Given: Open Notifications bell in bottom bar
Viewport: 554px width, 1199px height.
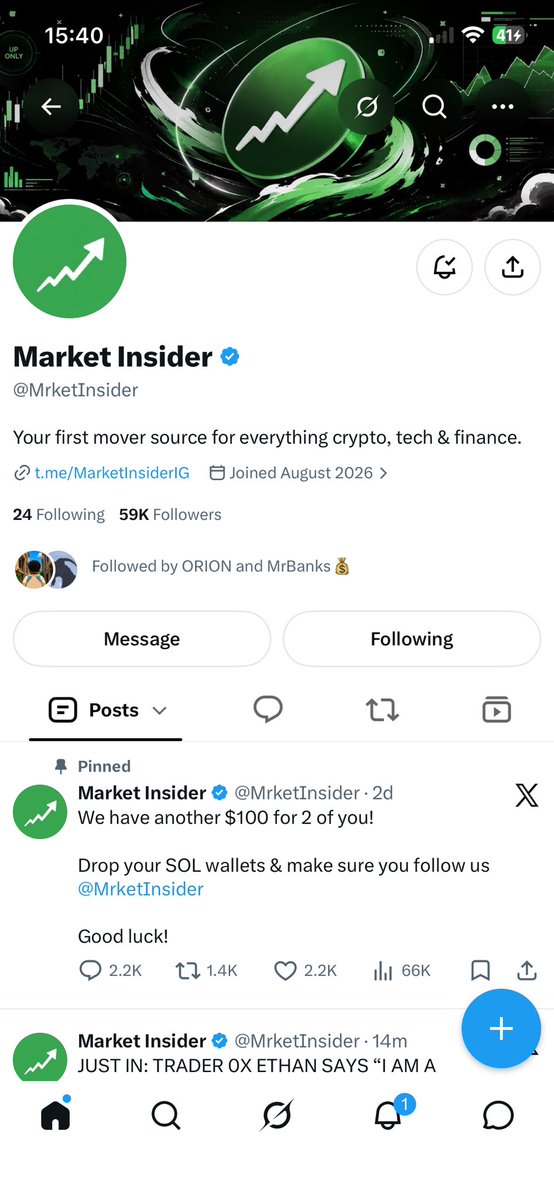Looking at the screenshot, I should (x=388, y=1116).
